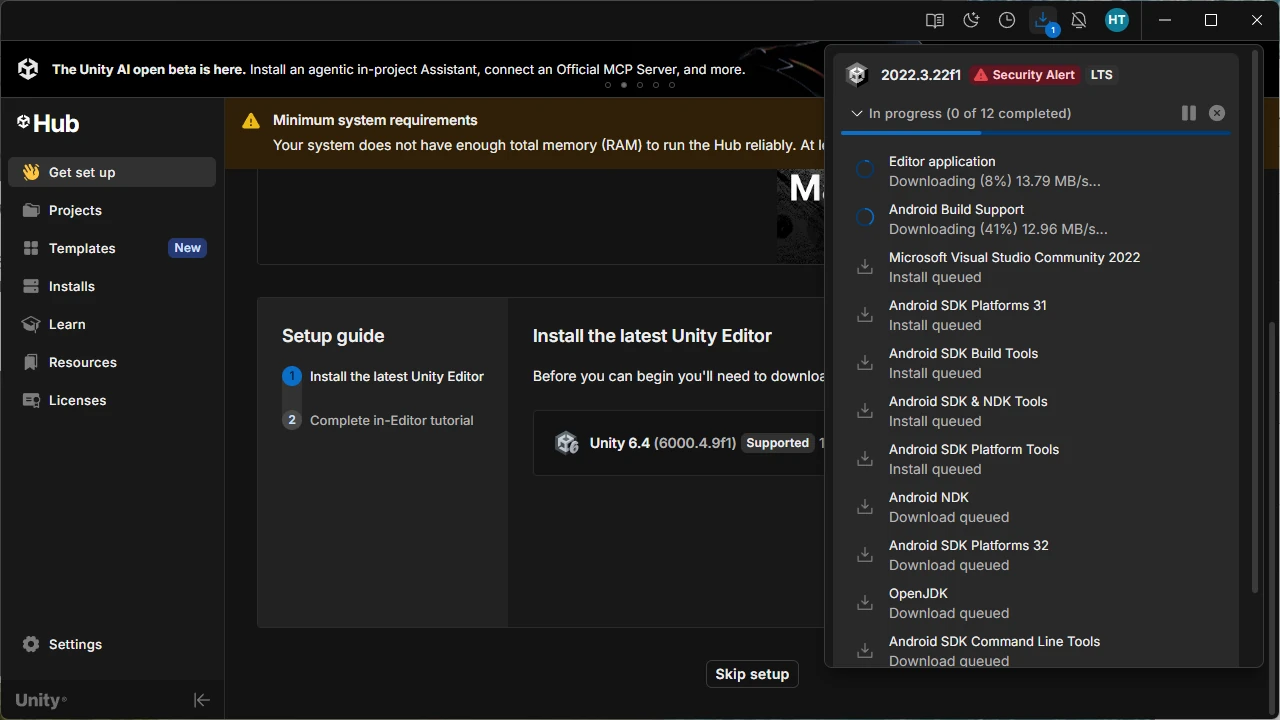This screenshot has width=1280, height=720.
Task: Click the download icon for Android SDK Platforms 31
Action: click(x=865, y=315)
